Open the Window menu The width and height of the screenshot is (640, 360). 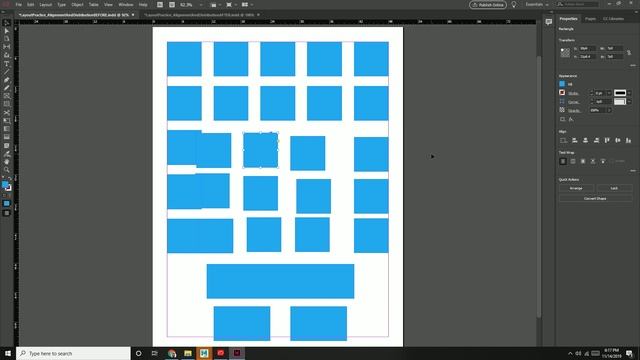point(126,4)
